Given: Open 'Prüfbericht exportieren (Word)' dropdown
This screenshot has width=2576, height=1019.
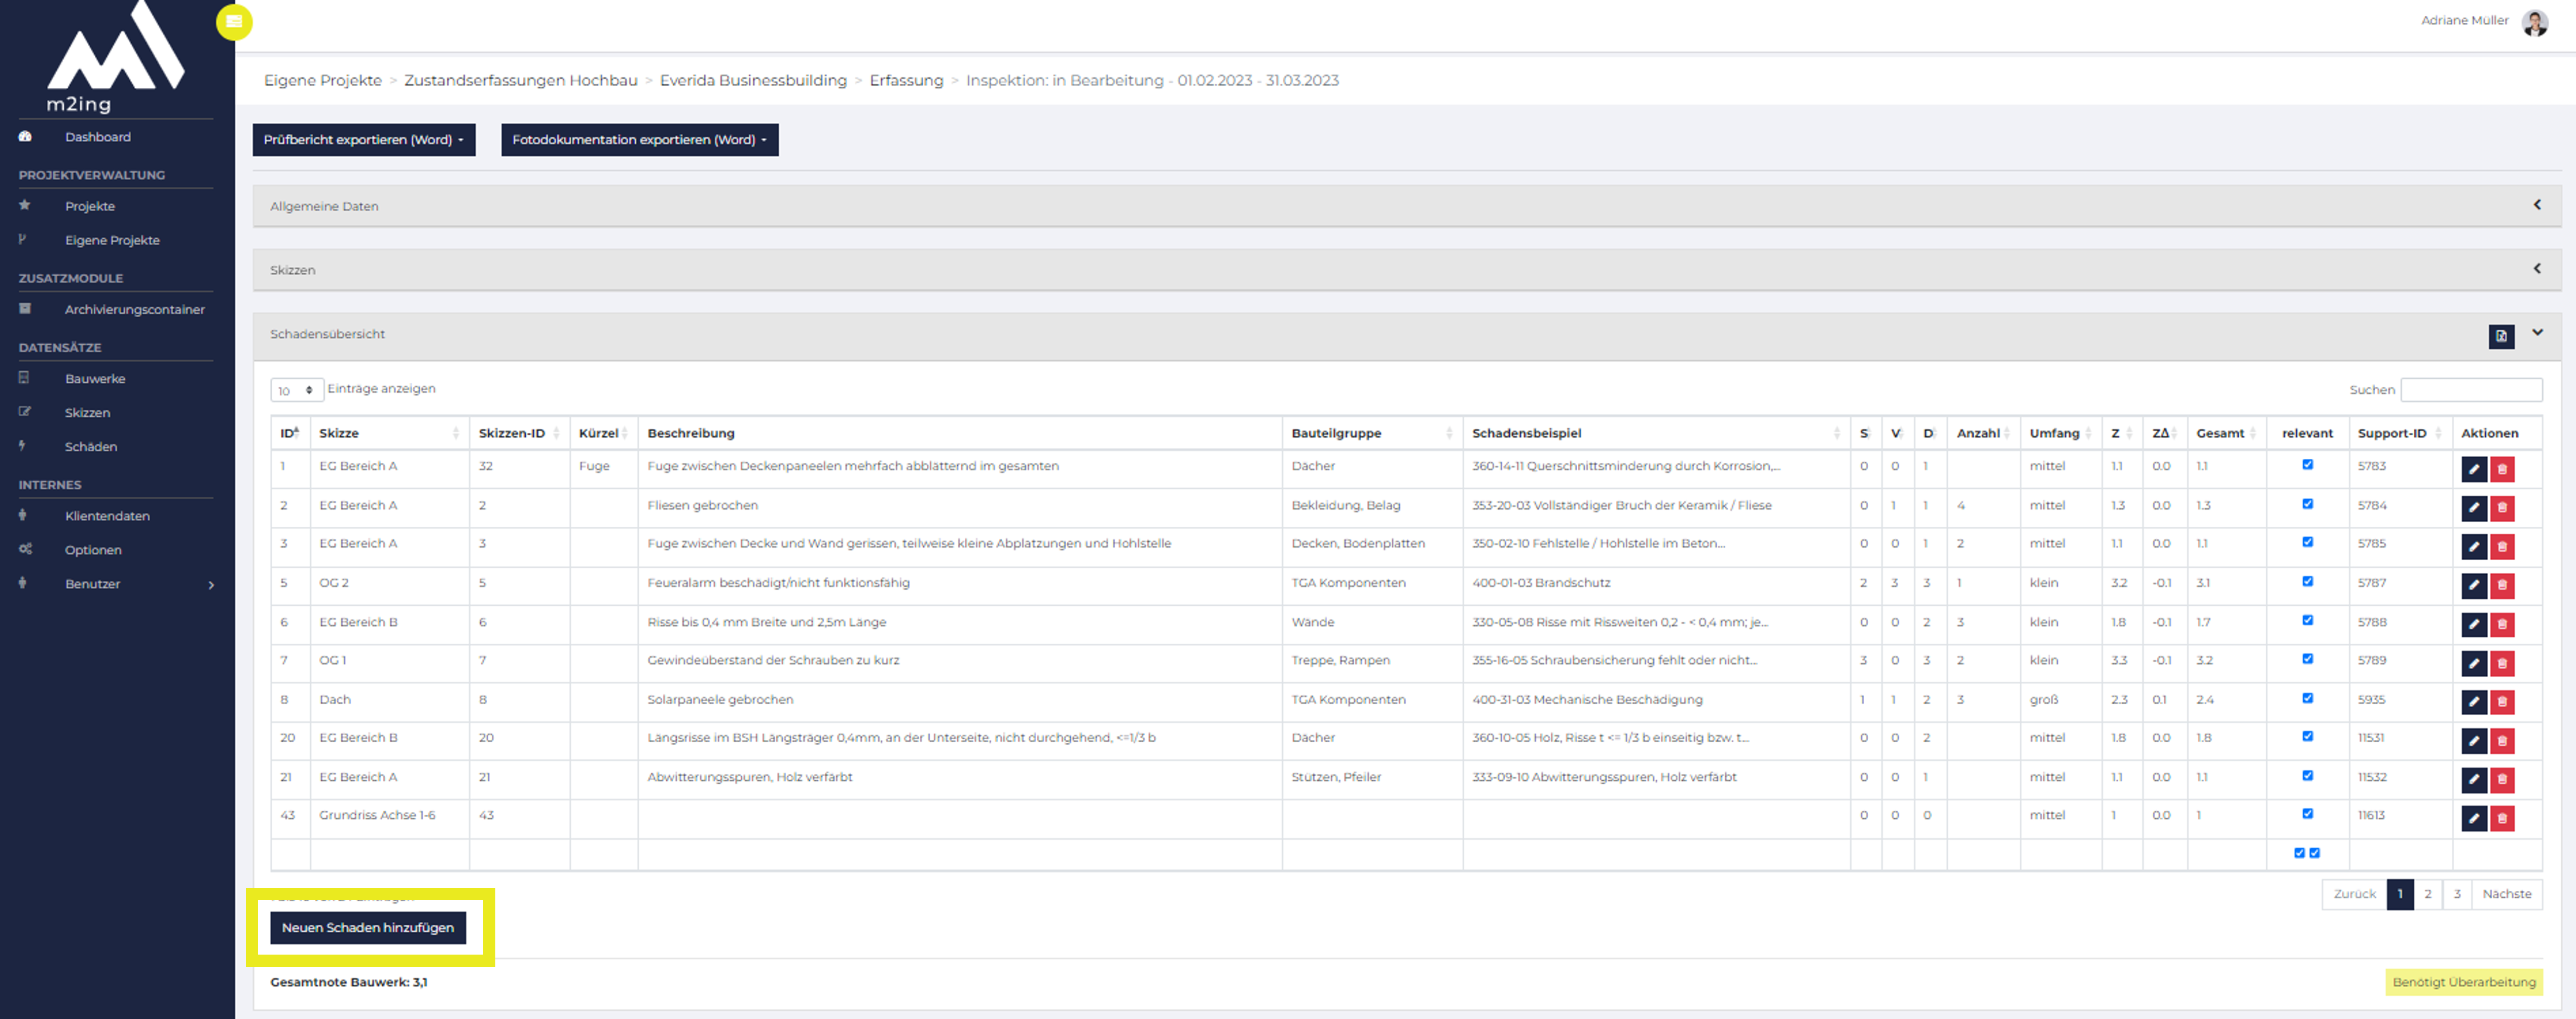Looking at the screenshot, I should click(364, 140).
